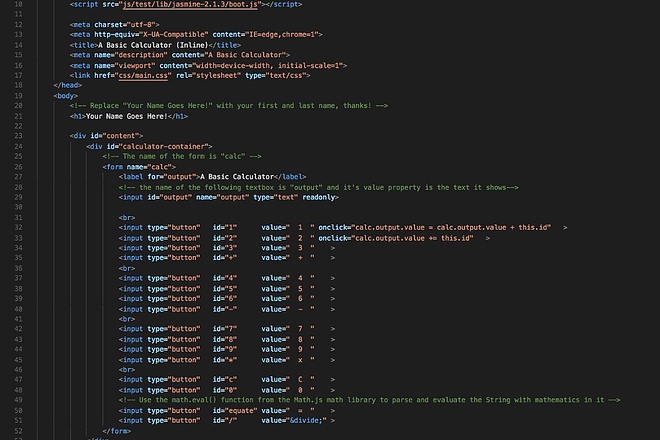
Task: Click the input with id="*"
Action: coord(226,360)
